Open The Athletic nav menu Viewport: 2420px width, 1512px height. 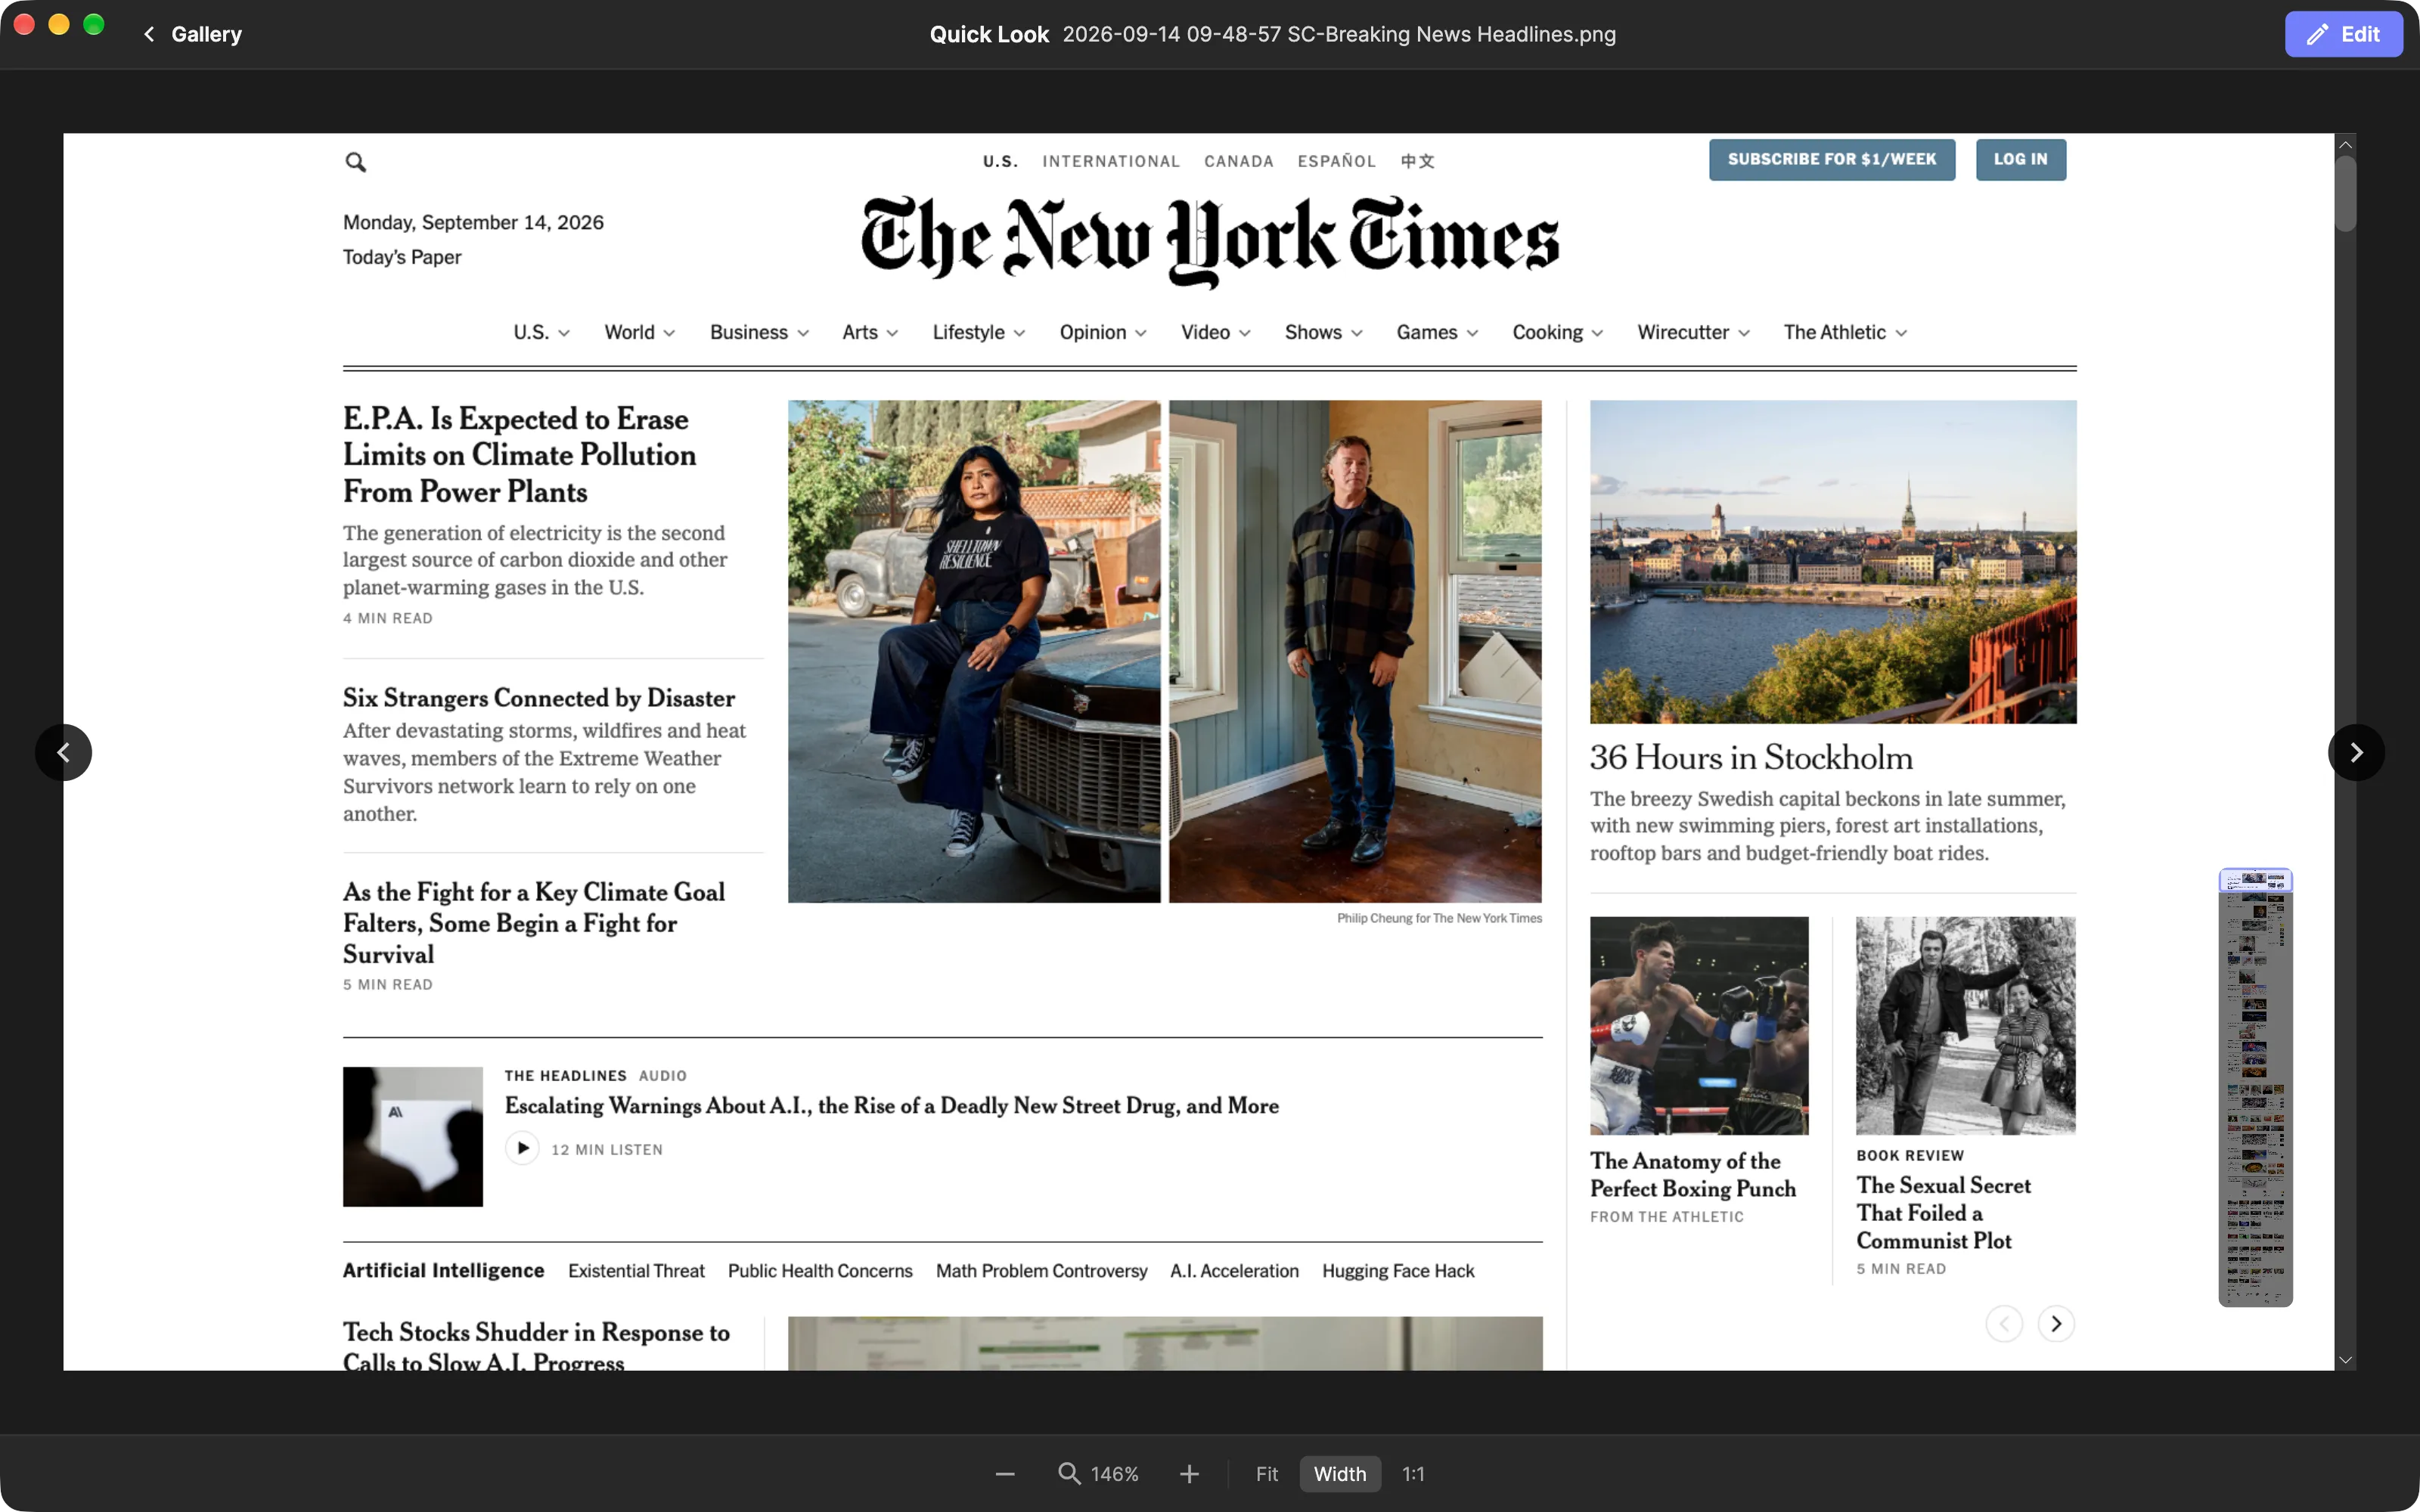(x=1845, y=332)
